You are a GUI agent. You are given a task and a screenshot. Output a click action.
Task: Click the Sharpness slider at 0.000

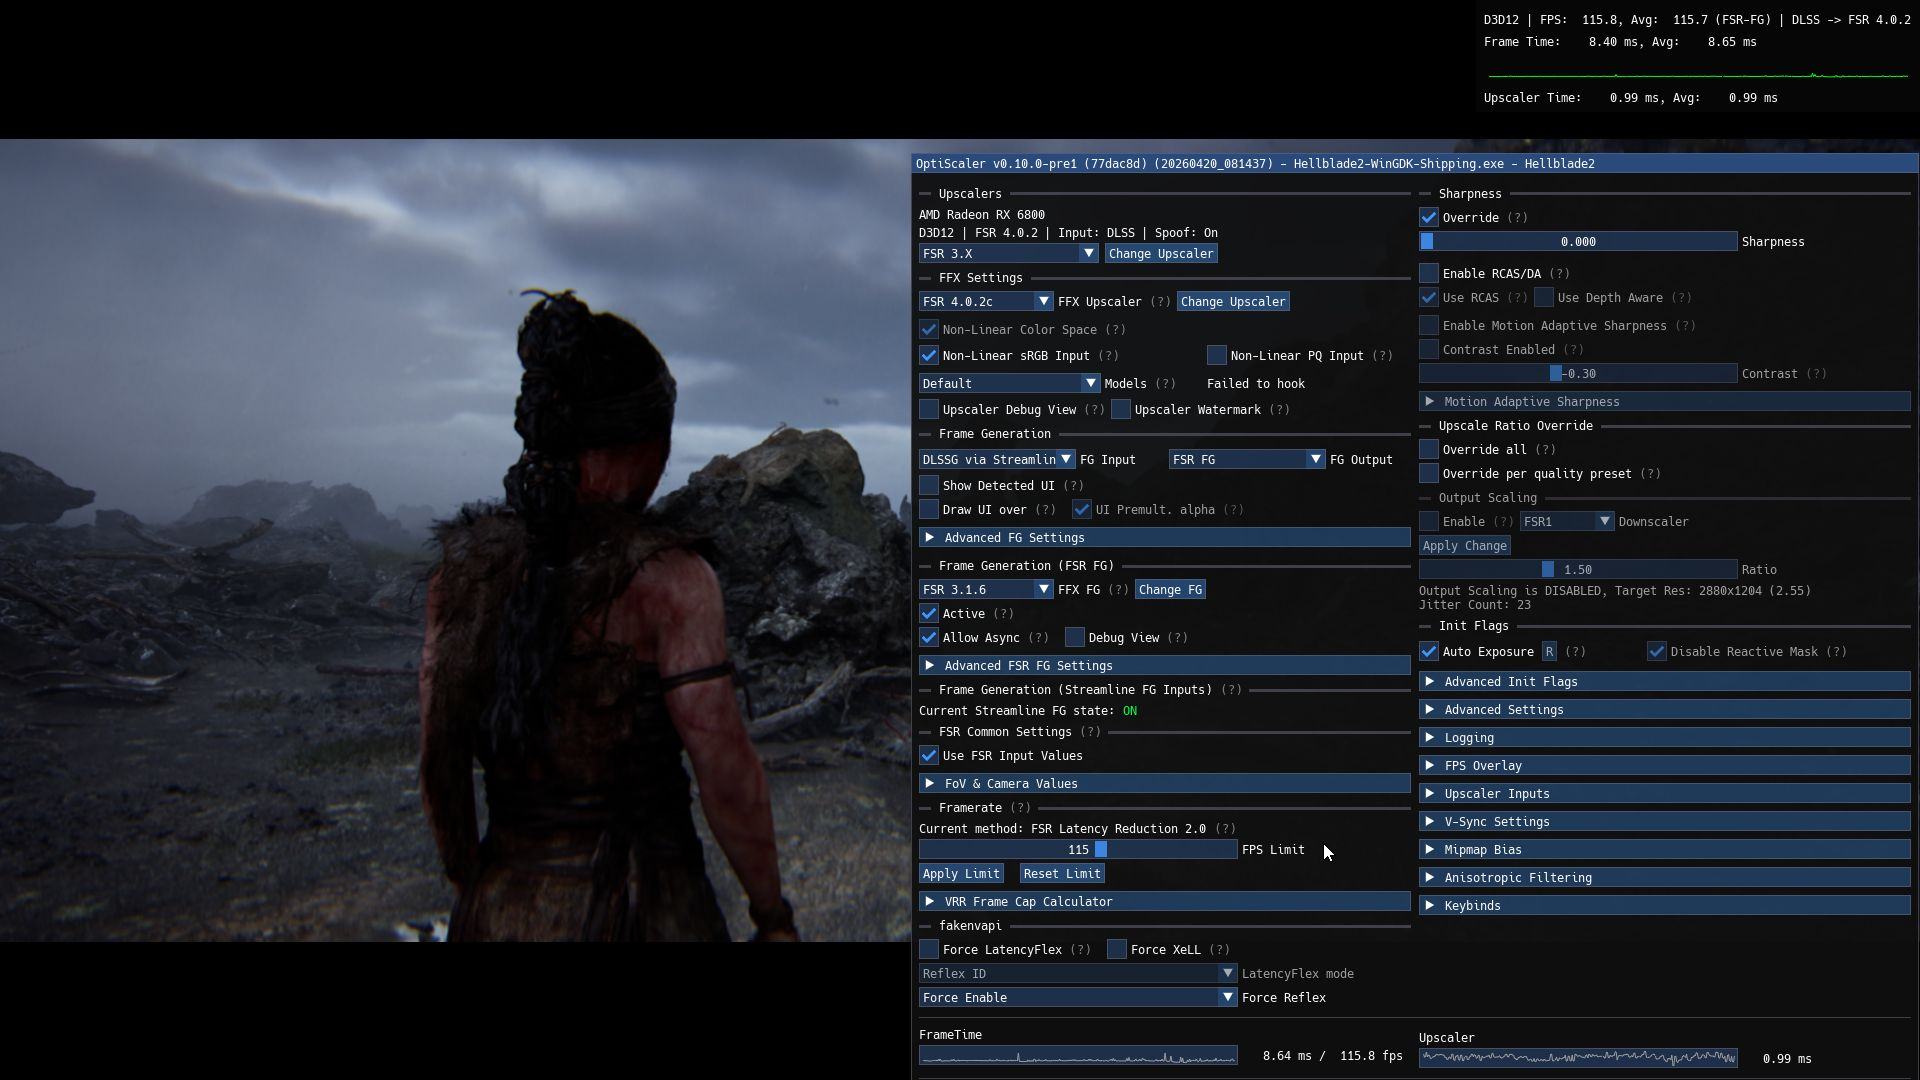[1578, 242]
